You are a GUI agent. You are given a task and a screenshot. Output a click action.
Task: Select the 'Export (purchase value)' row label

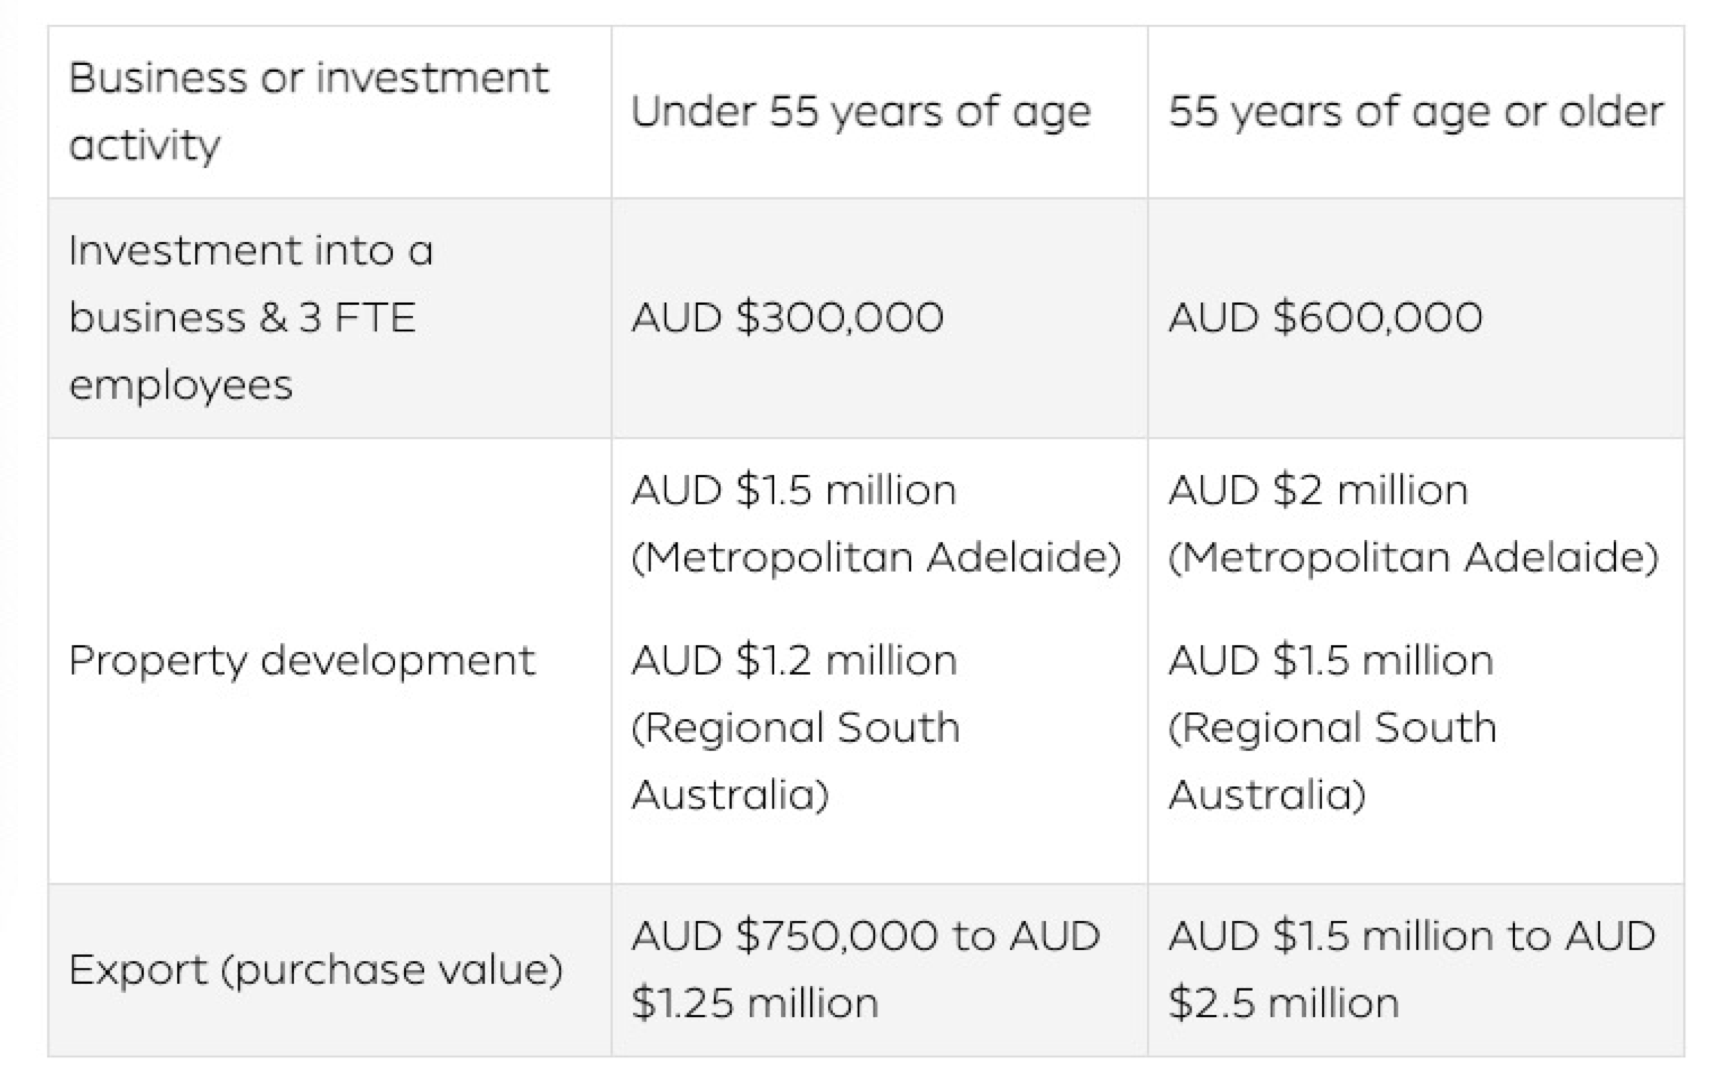click(x=316, y=971)
